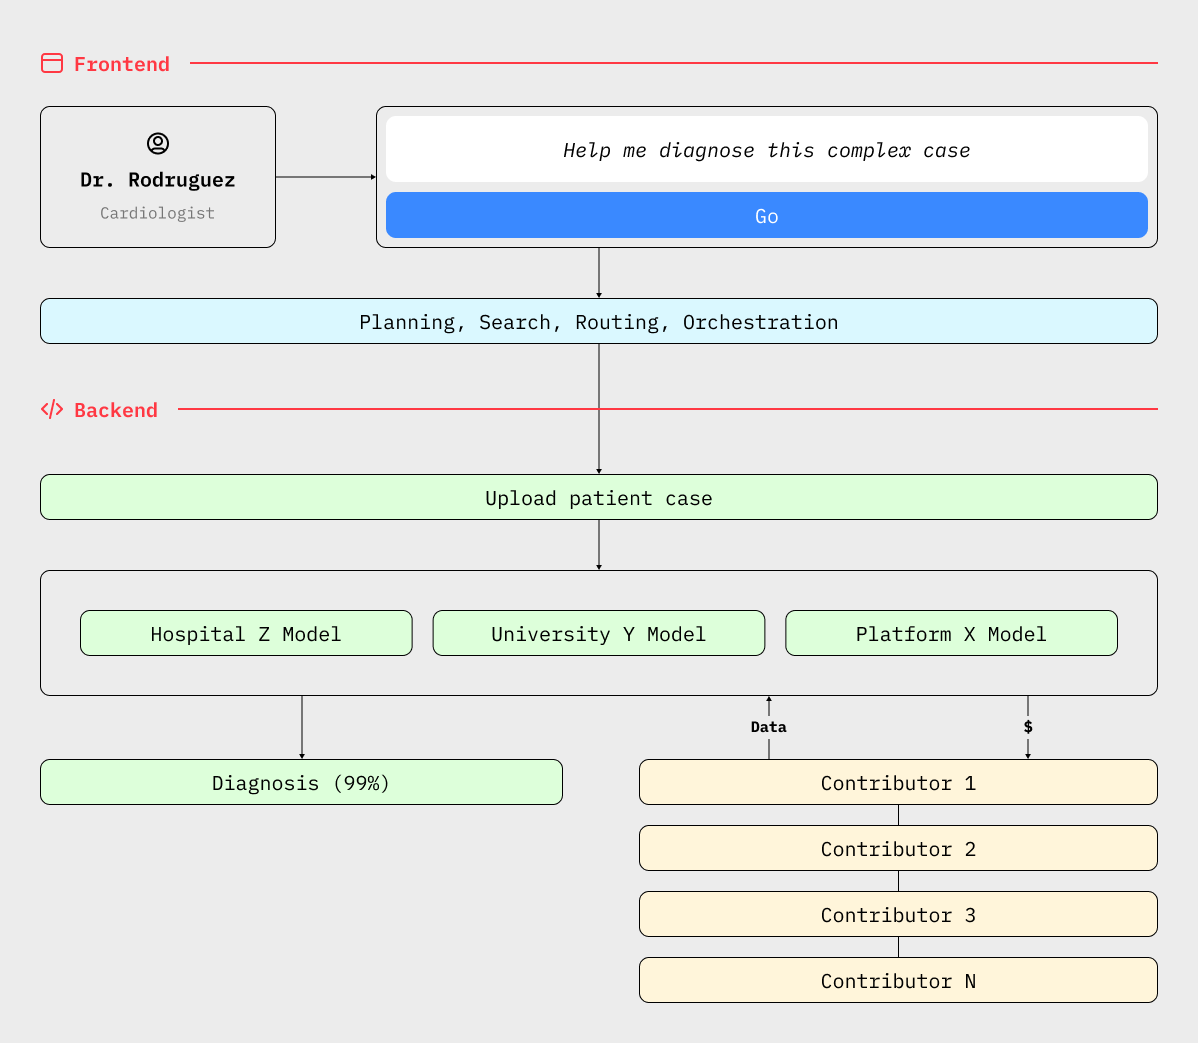
Task: Click the Data arrow label
Action: pos(769,727)
